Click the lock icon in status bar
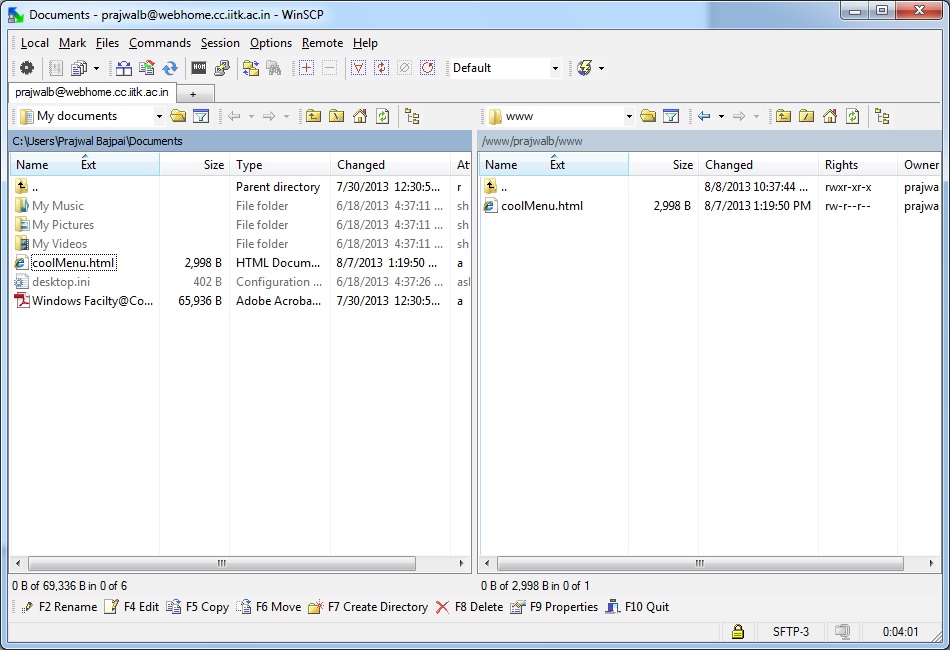 [x=738, y=631]
